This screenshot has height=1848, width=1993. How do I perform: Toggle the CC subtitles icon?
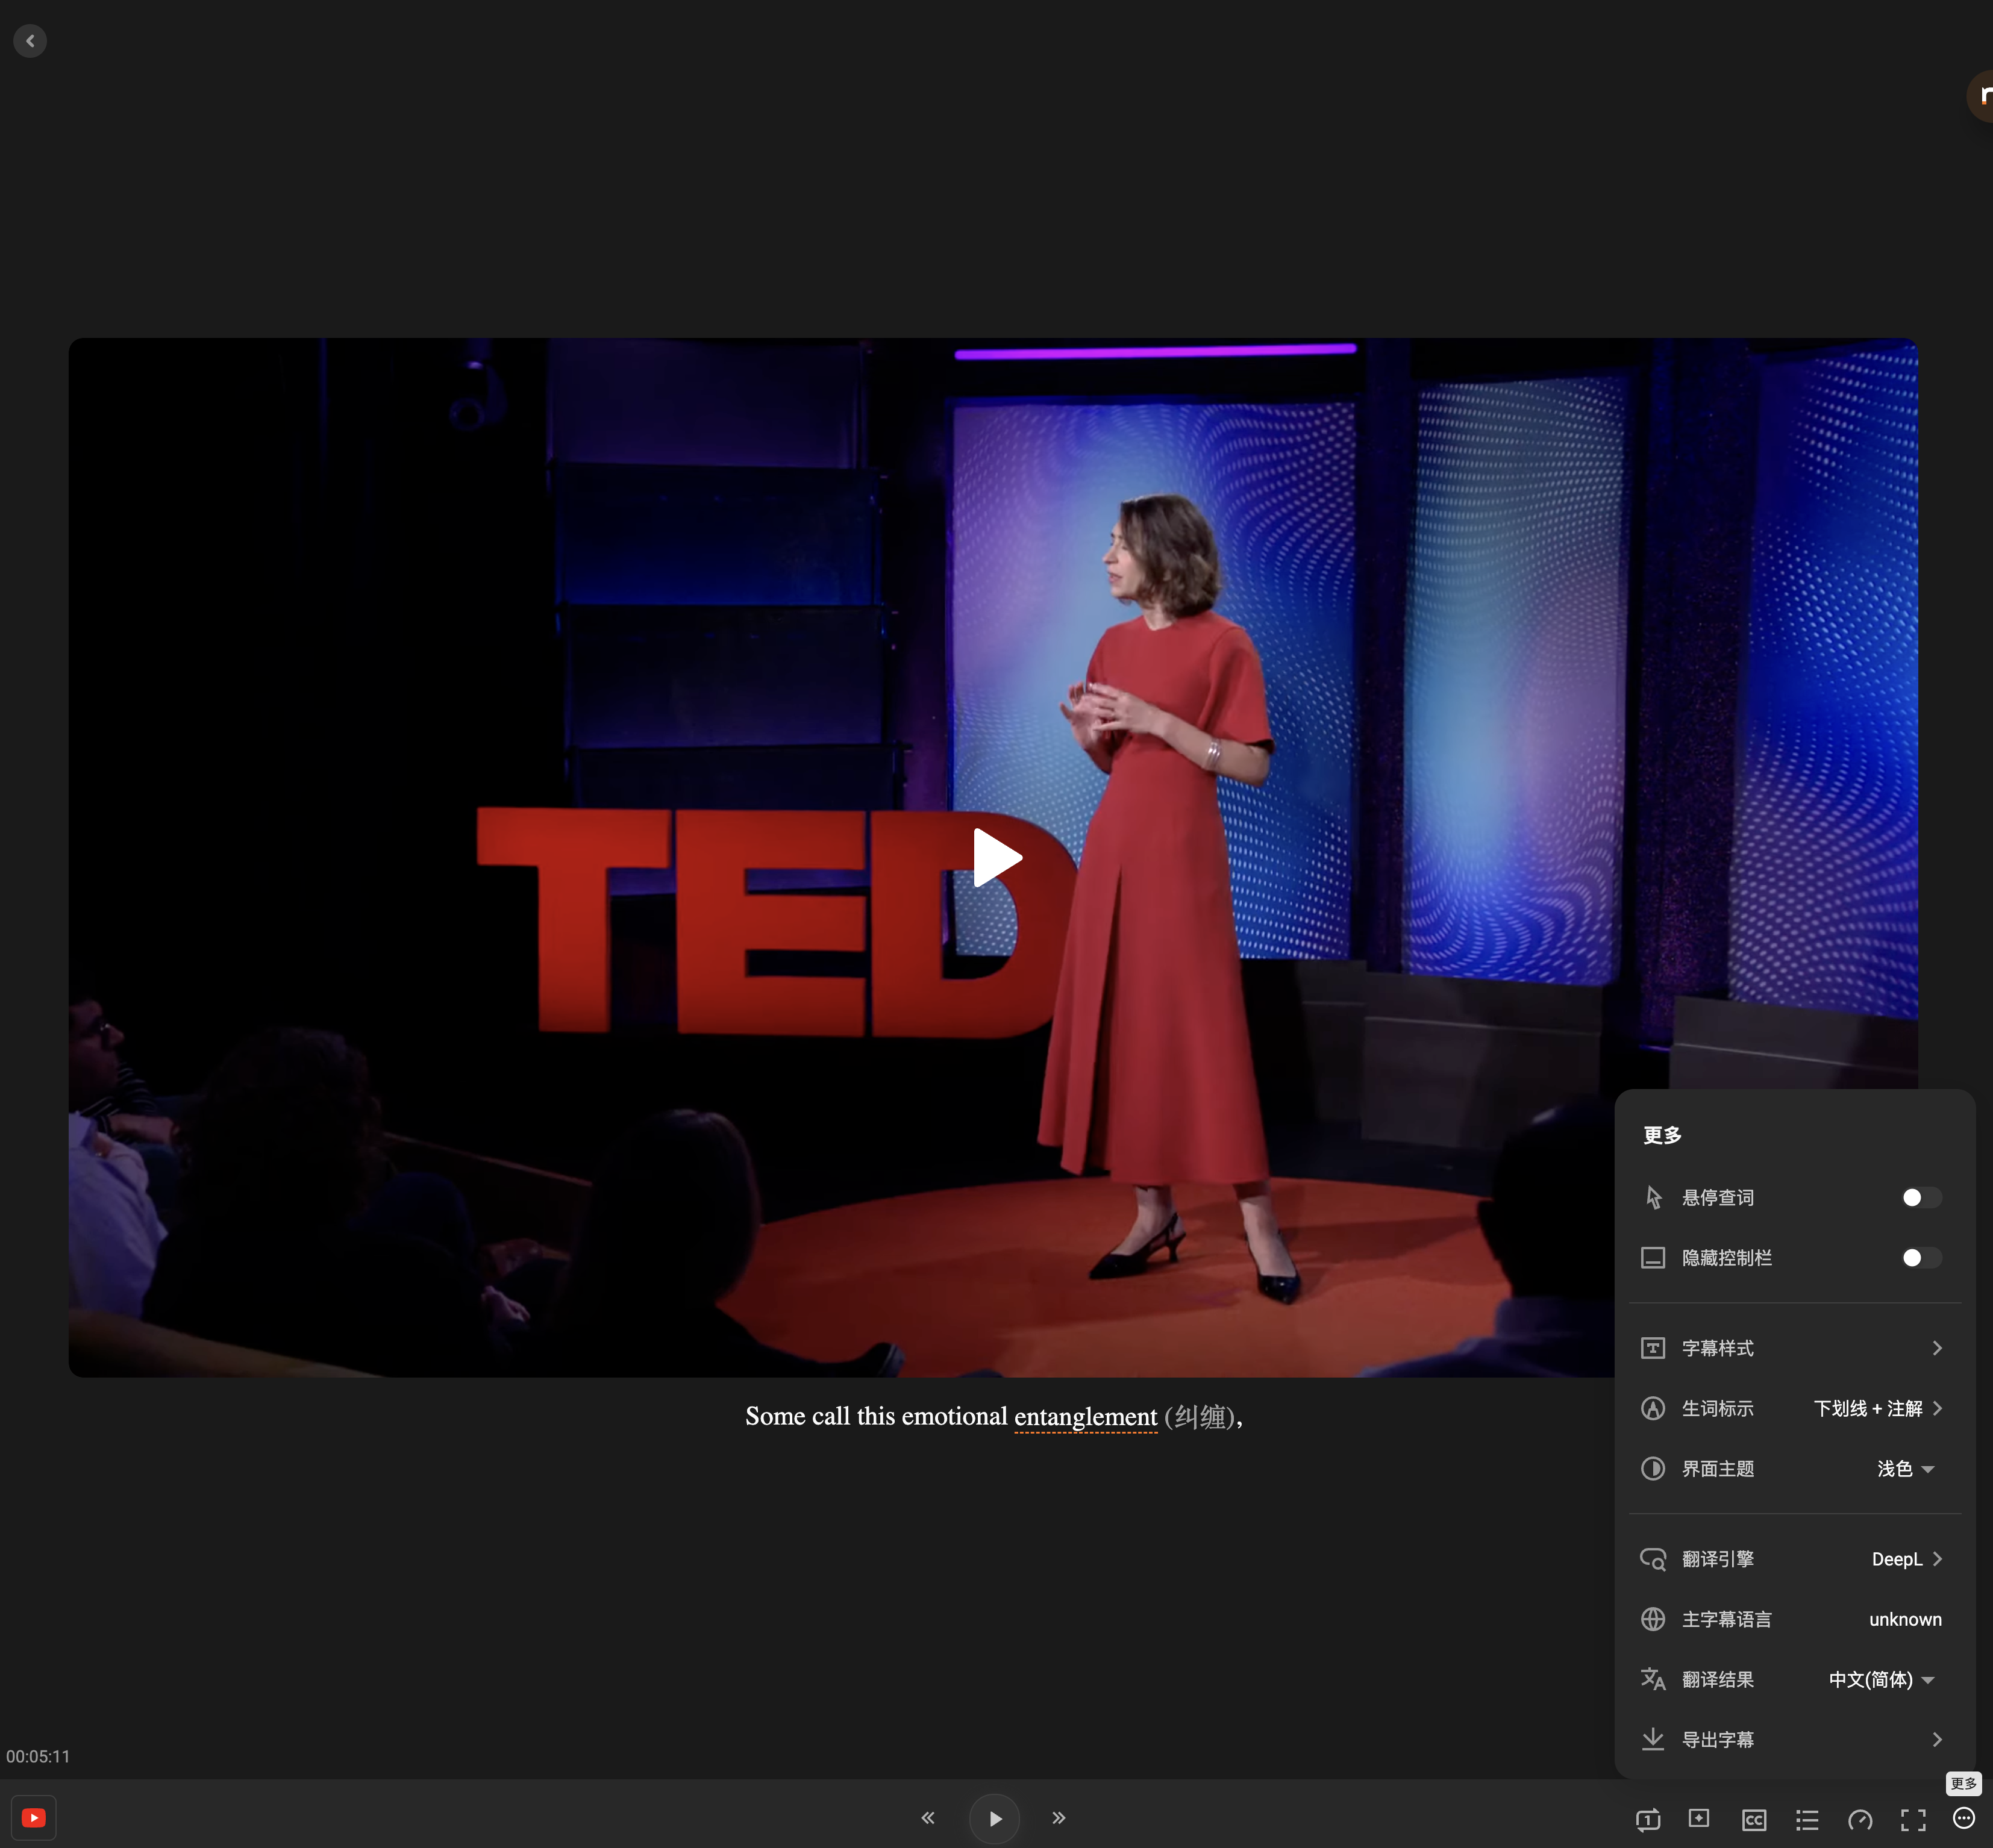pyautogui.click(x=1753, y=1819)
